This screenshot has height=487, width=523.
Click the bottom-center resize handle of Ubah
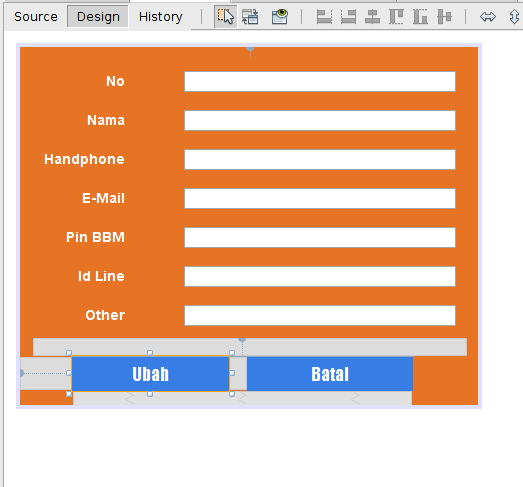pos(150,394)
